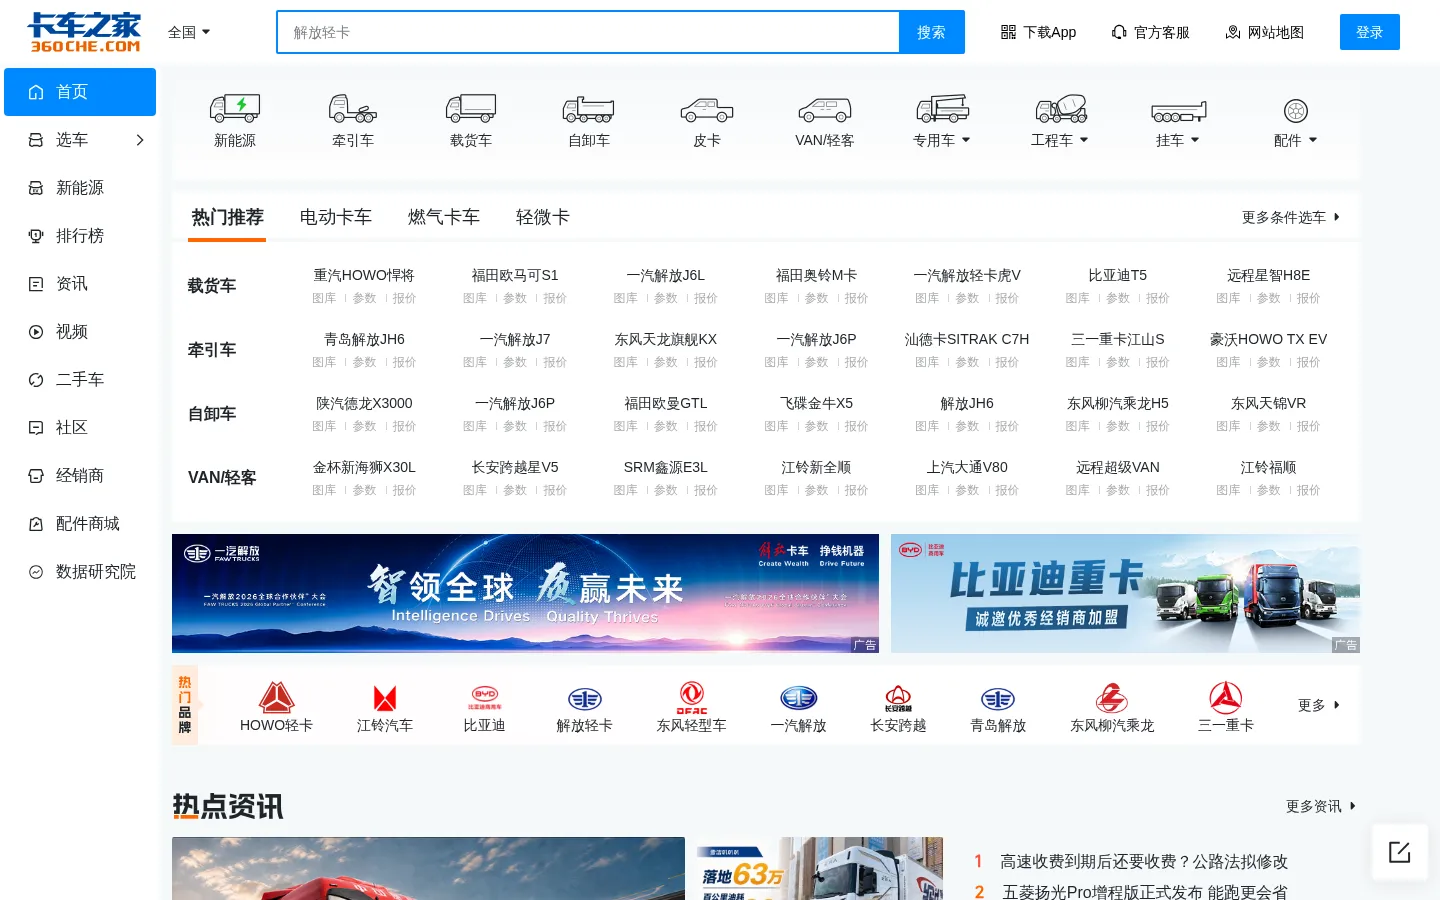Expand 挂车 dropdown arrow
The height and width of the screenshot is (900, 1440).
point(1195,140)
